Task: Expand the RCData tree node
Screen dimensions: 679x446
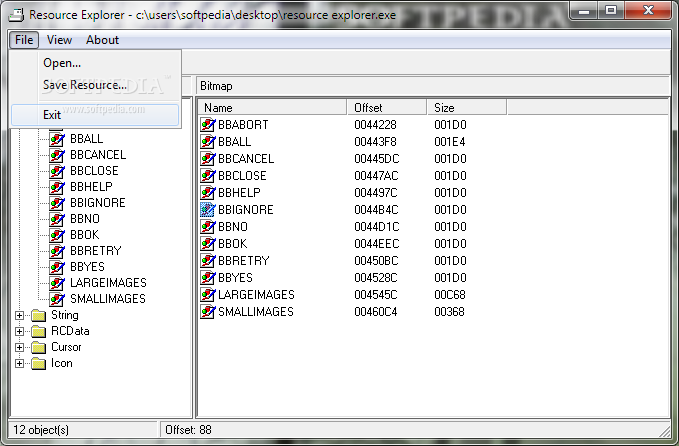Action: click(19, 331)
